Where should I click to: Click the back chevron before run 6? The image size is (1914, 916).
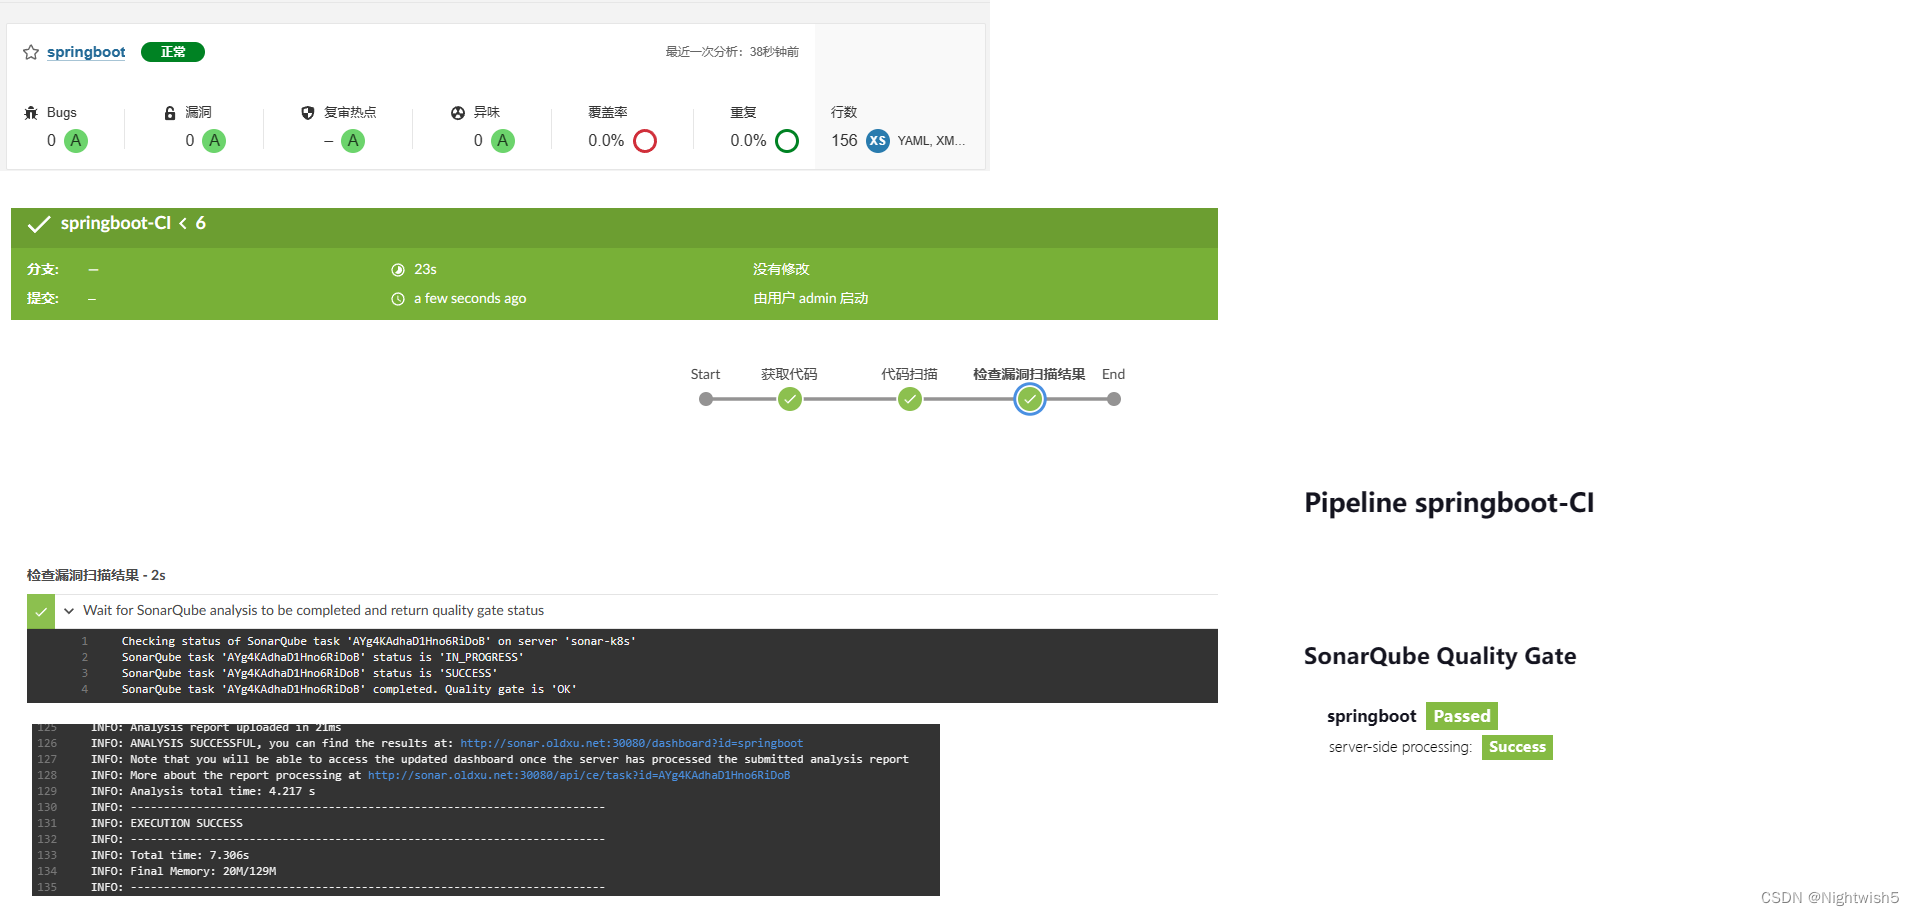point(183,224)
